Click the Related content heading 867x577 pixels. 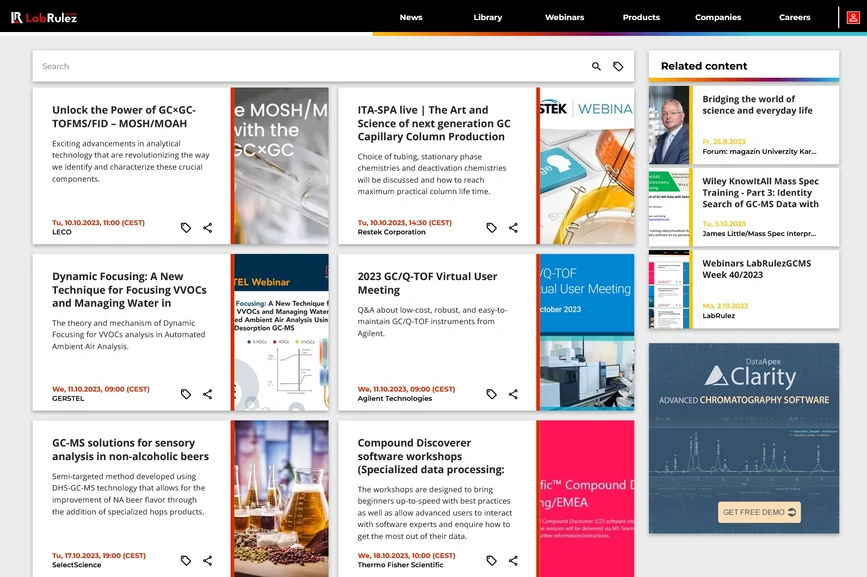pyautogui.click(x=704, y=66)
